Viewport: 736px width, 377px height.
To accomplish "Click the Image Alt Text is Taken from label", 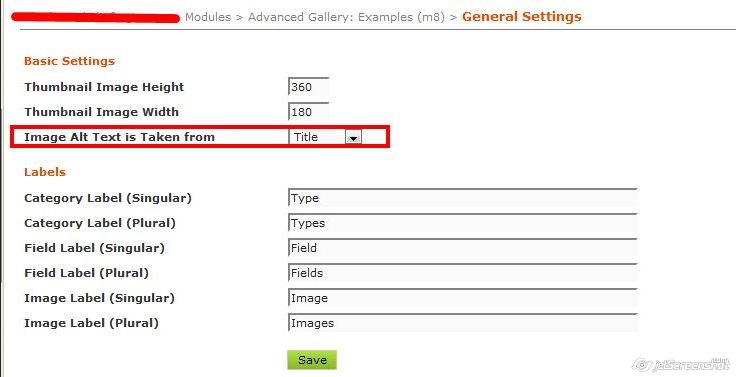I will click(x=119, y=137).
